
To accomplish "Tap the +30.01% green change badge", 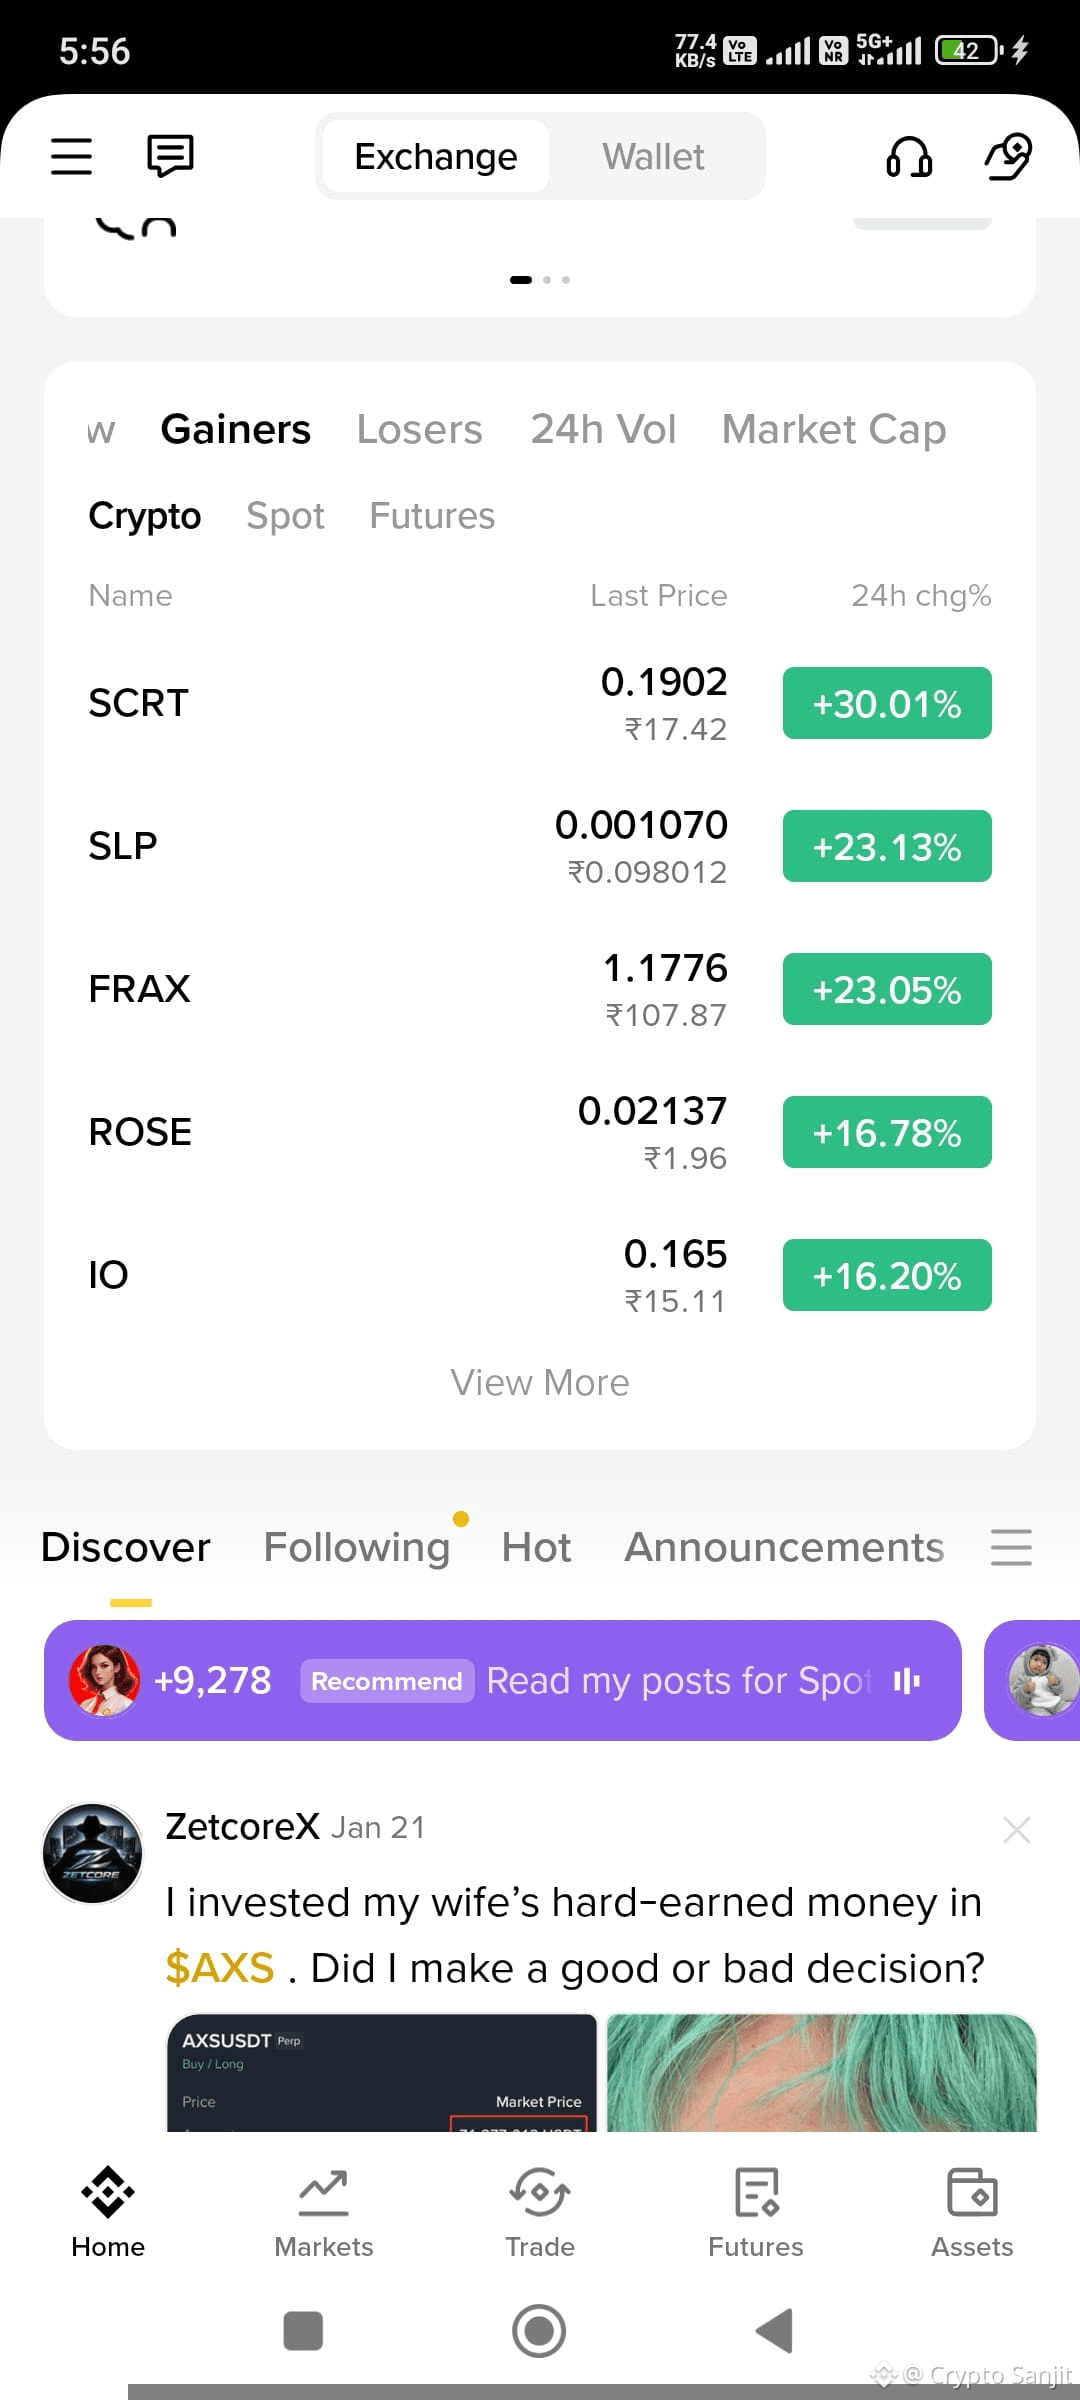I will 887,704.
